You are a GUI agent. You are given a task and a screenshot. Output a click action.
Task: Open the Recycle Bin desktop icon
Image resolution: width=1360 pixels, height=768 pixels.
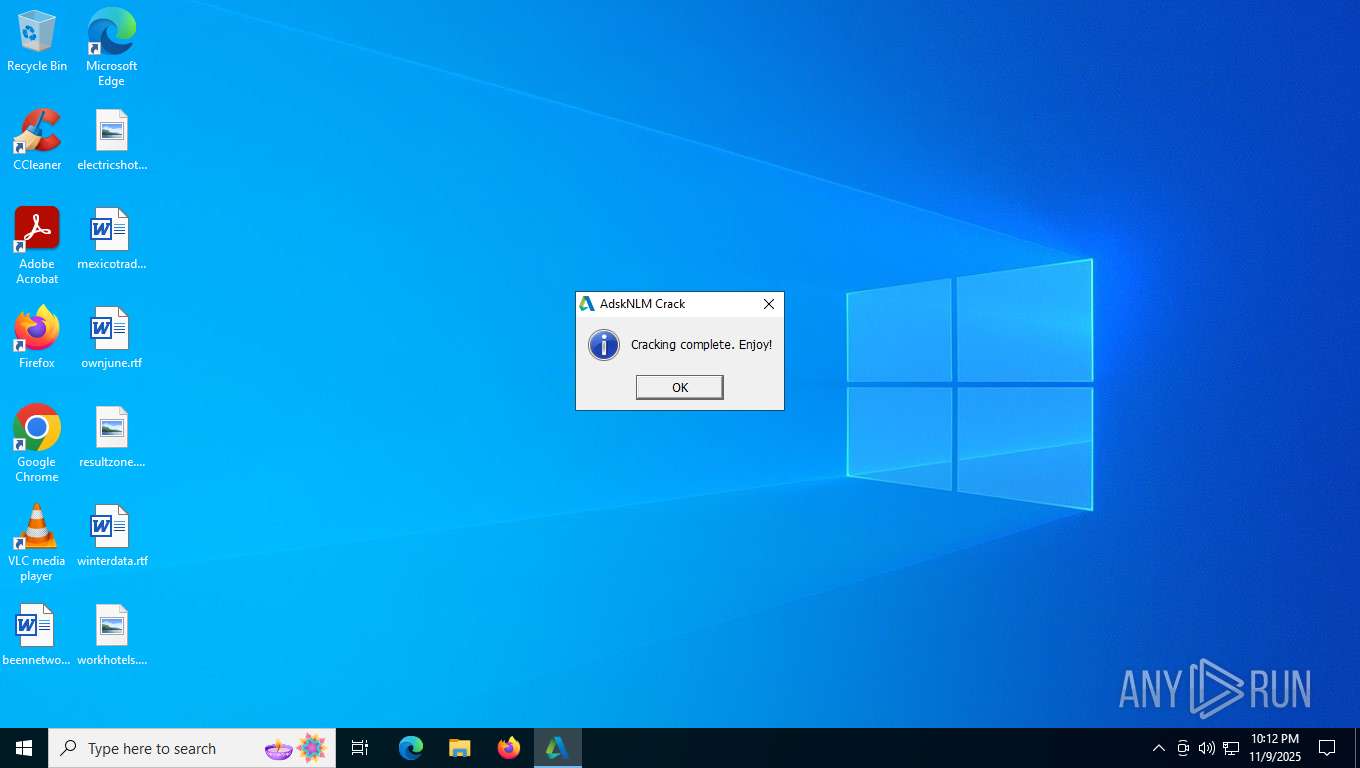[x=37, y=42]
